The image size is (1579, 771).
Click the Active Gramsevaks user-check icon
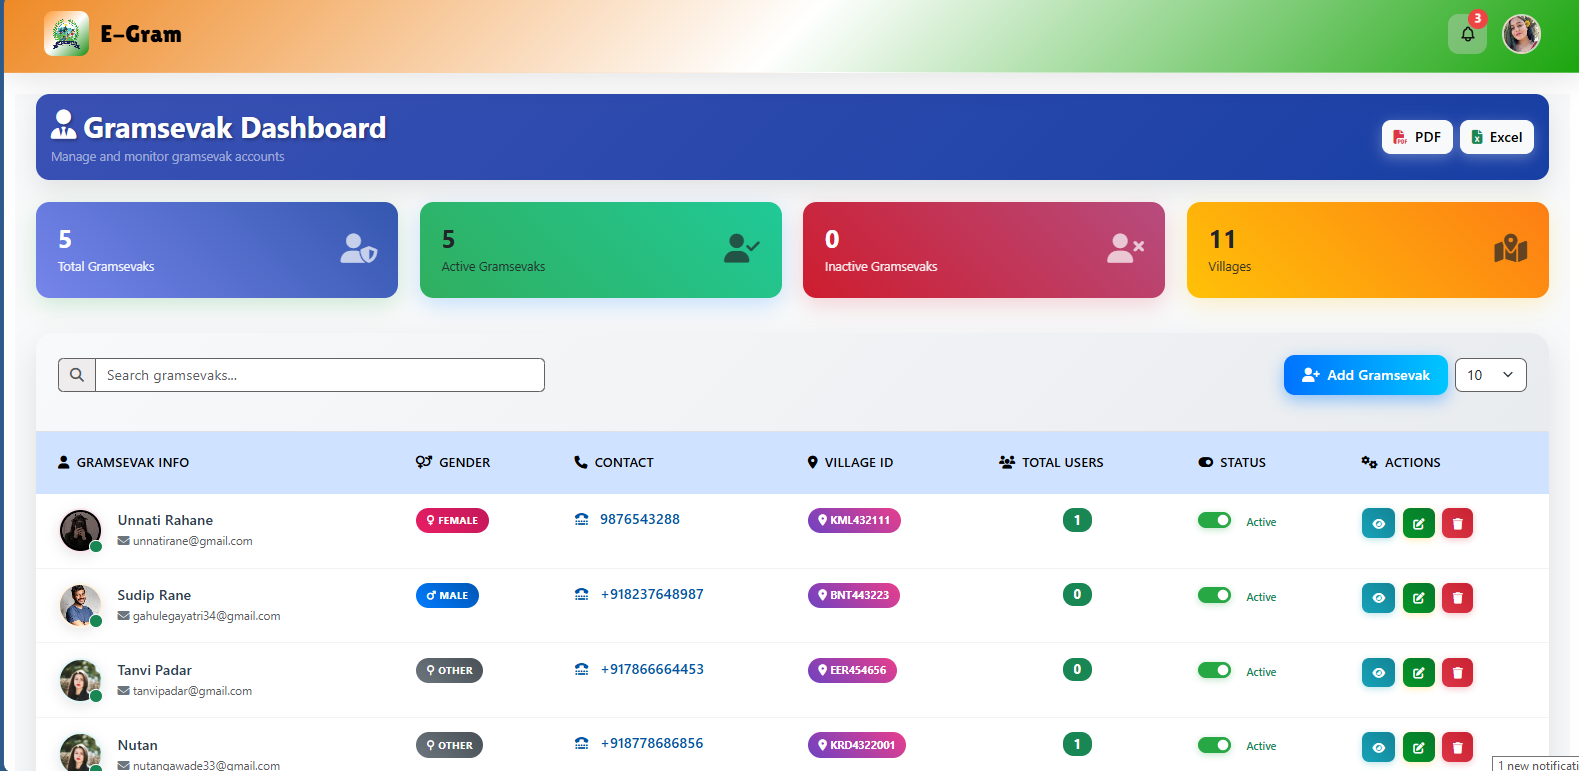point(741,248)
